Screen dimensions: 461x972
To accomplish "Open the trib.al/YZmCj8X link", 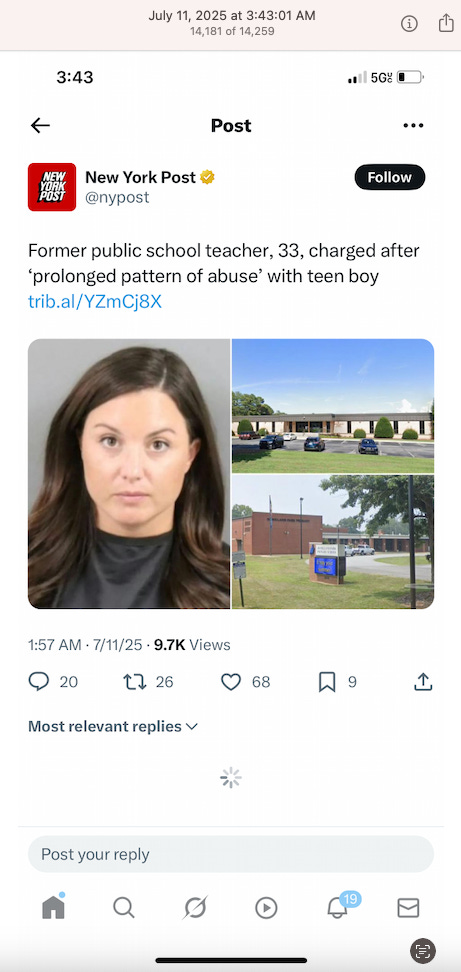I will (x=95, y=301).
